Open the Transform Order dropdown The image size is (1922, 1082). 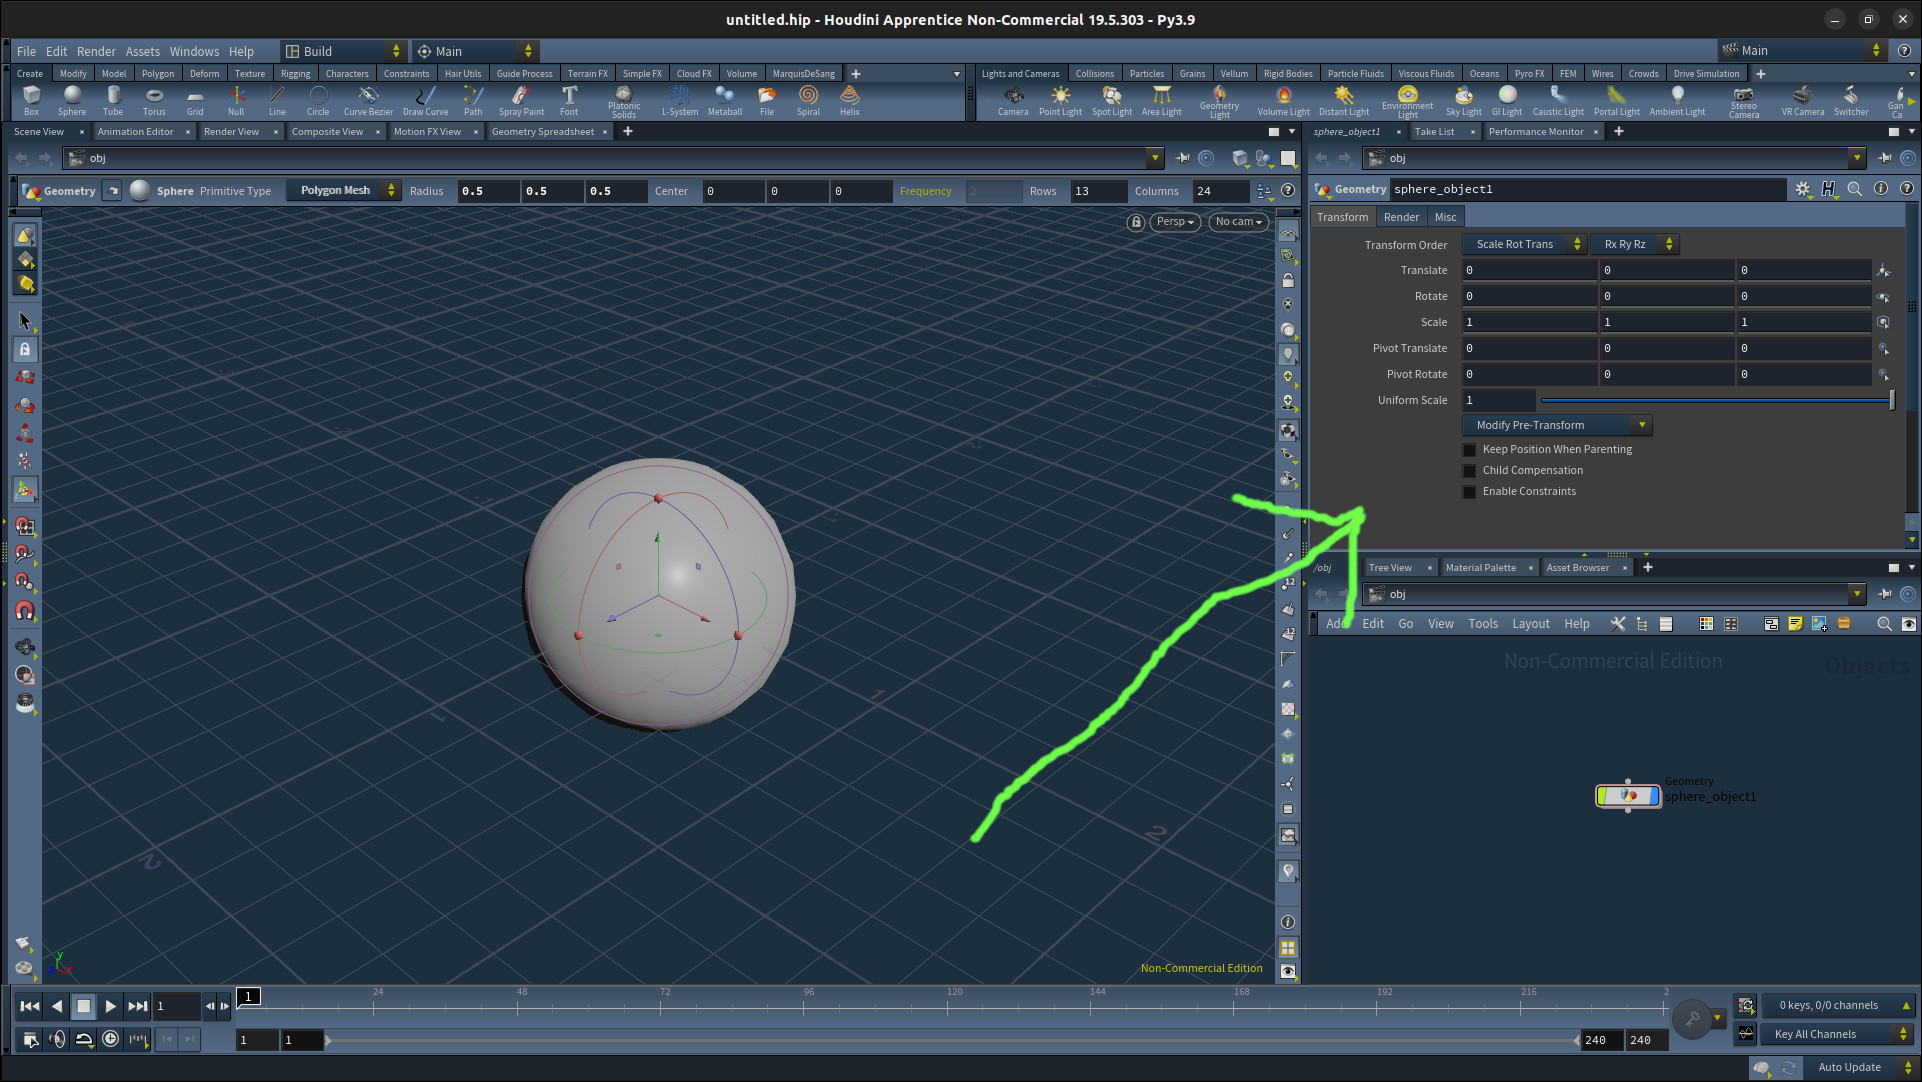pos(1524,244)
